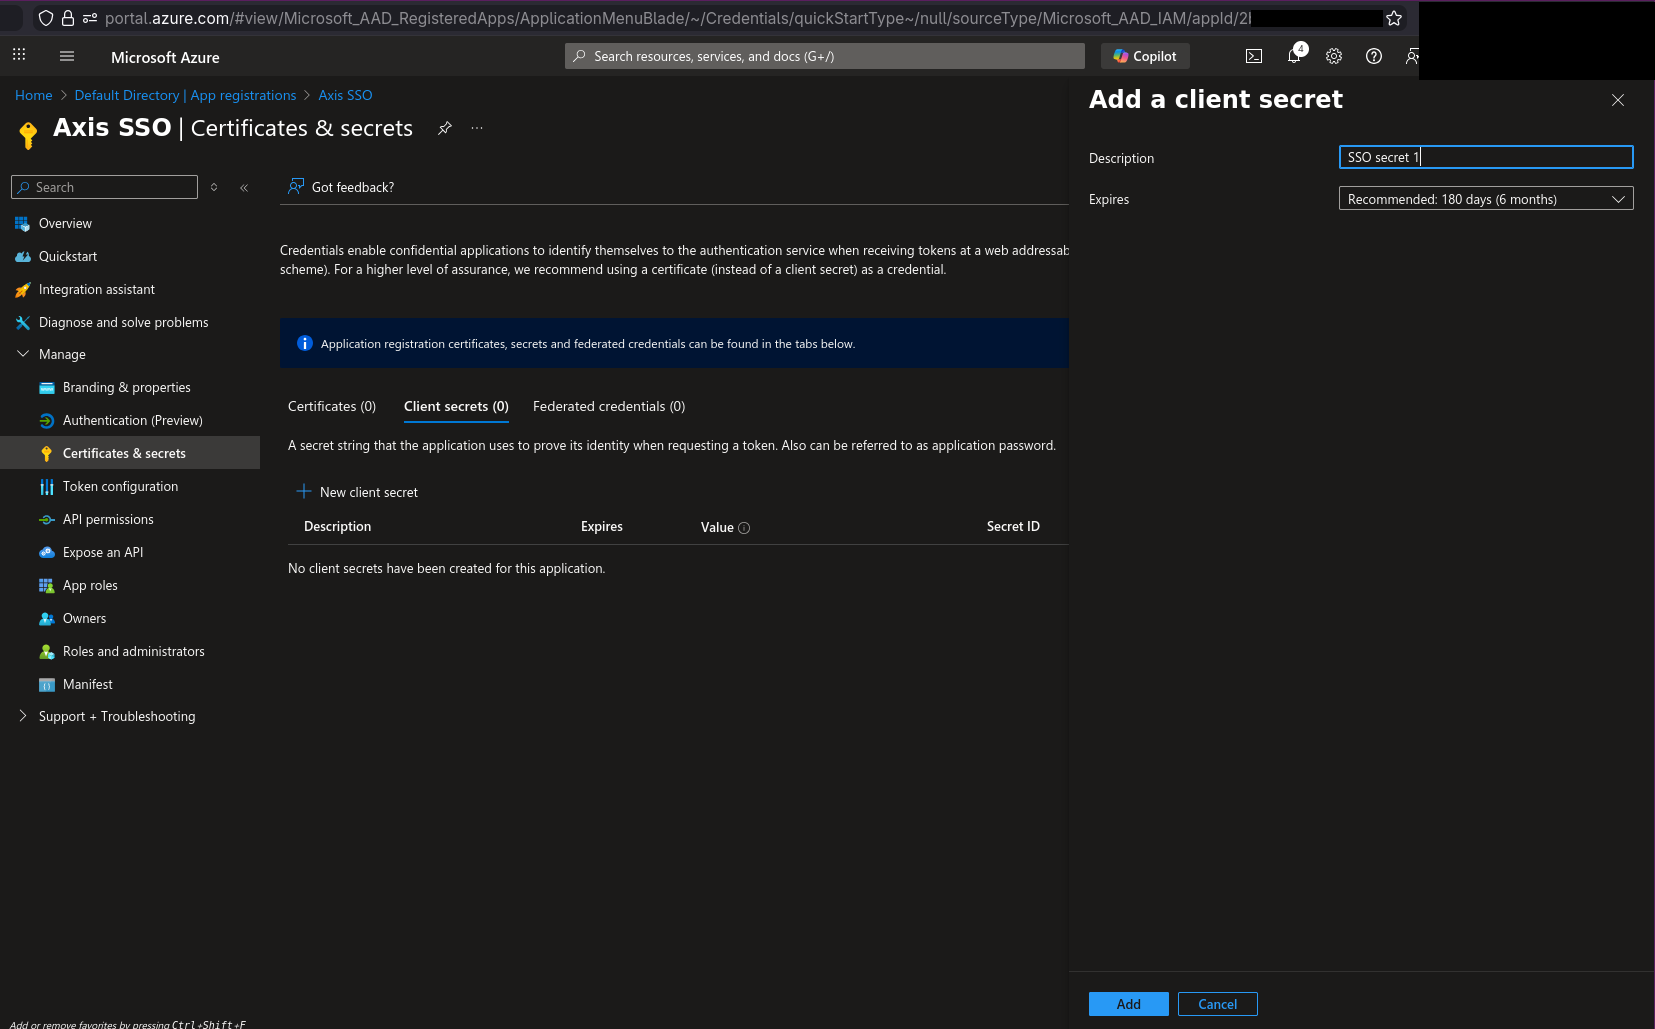Navigate to Default Directory | App registrations breadcrumb
This screenshot has height=1029, width=1655.
pos(184,95)
